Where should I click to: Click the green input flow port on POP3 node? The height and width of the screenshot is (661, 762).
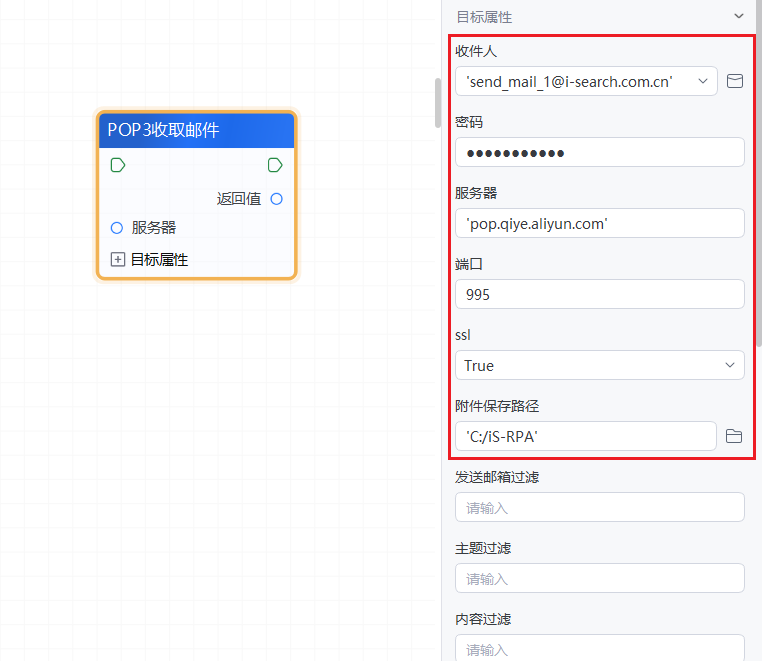coord(118,165)
